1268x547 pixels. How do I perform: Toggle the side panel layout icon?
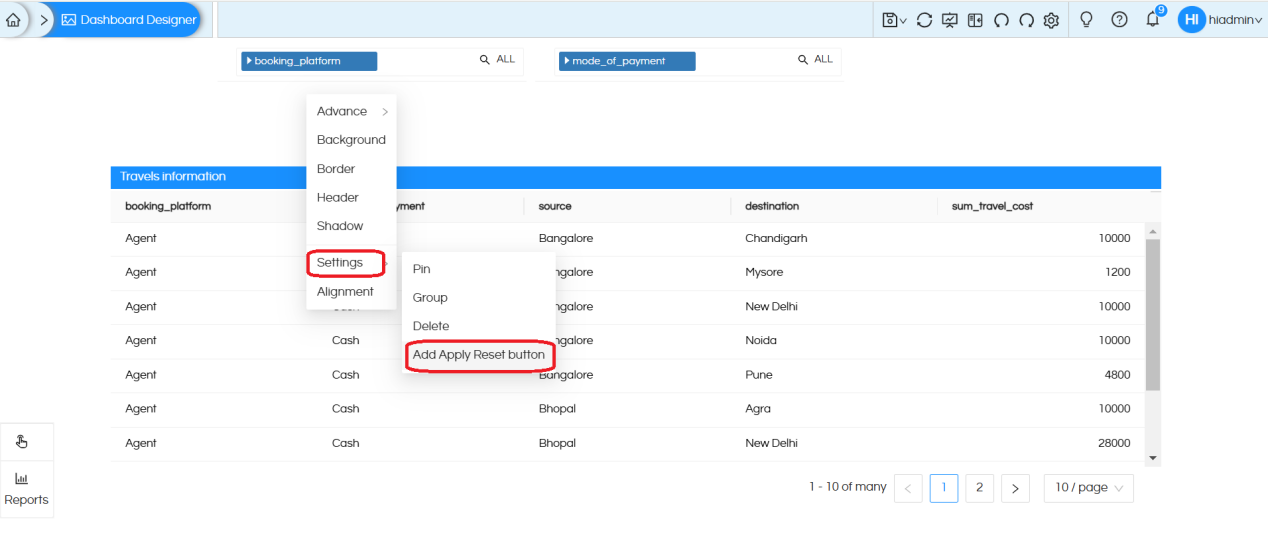coord(975,20)
